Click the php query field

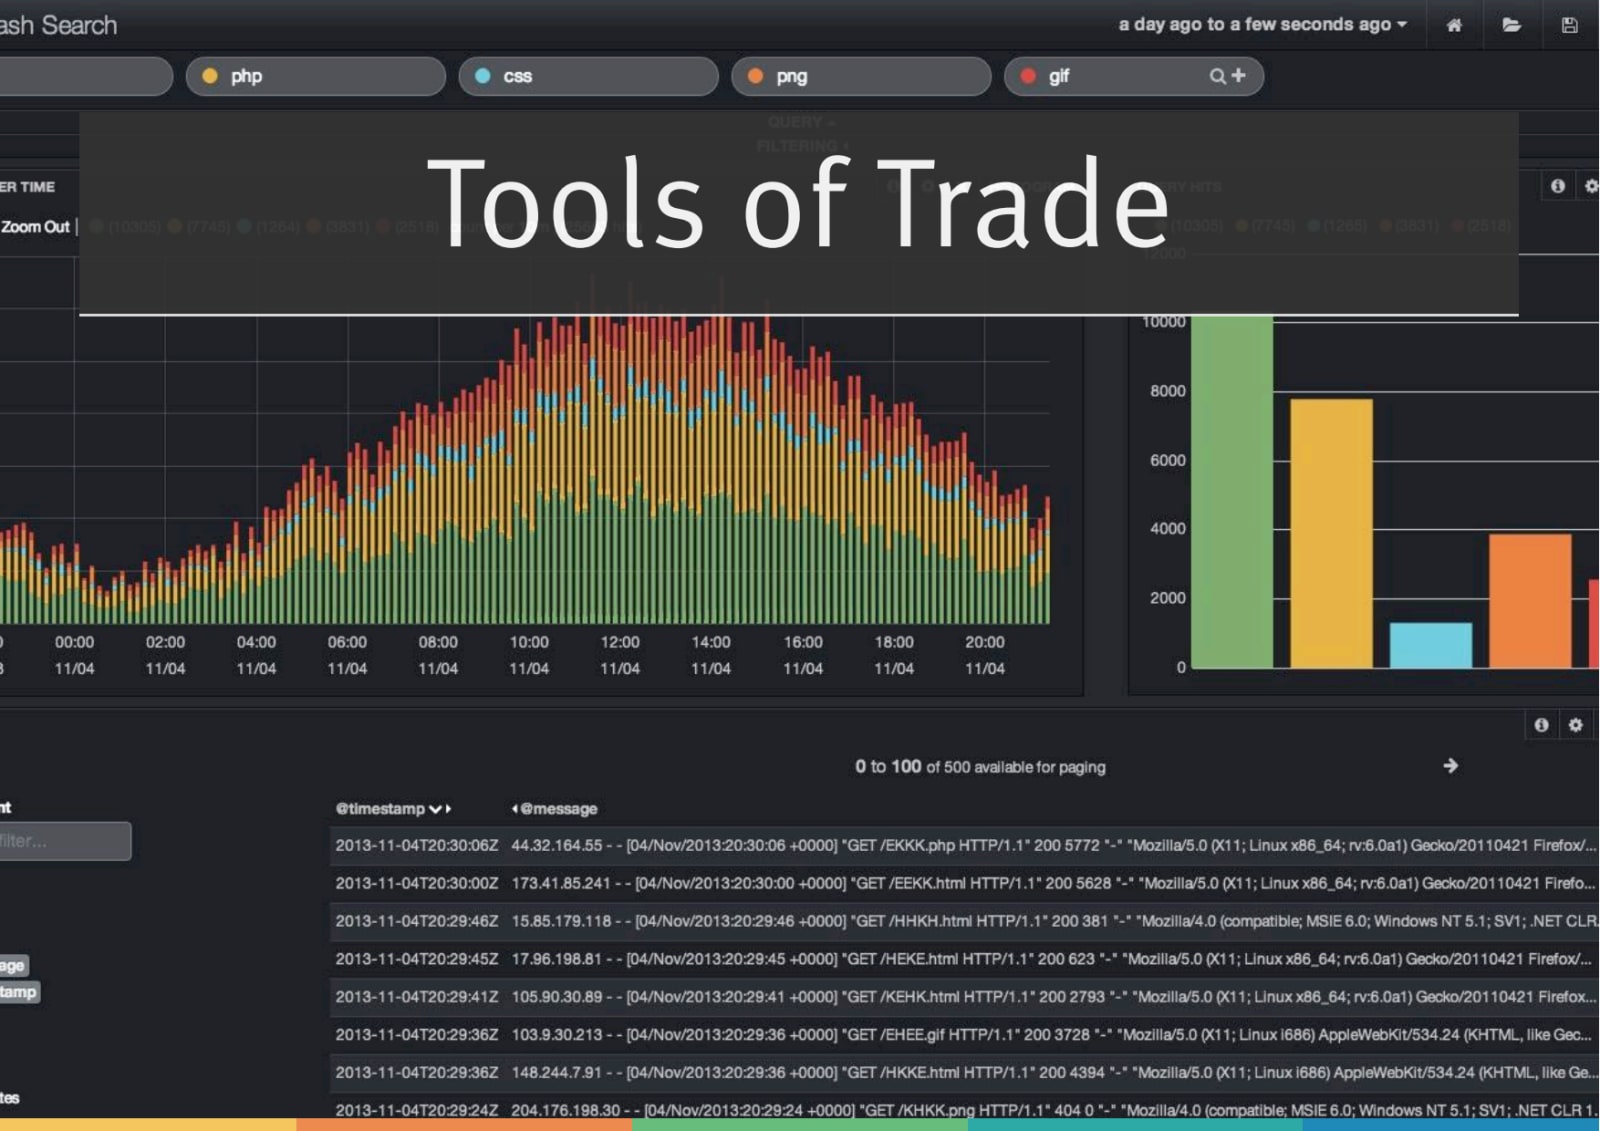click(x=316, y=76)
